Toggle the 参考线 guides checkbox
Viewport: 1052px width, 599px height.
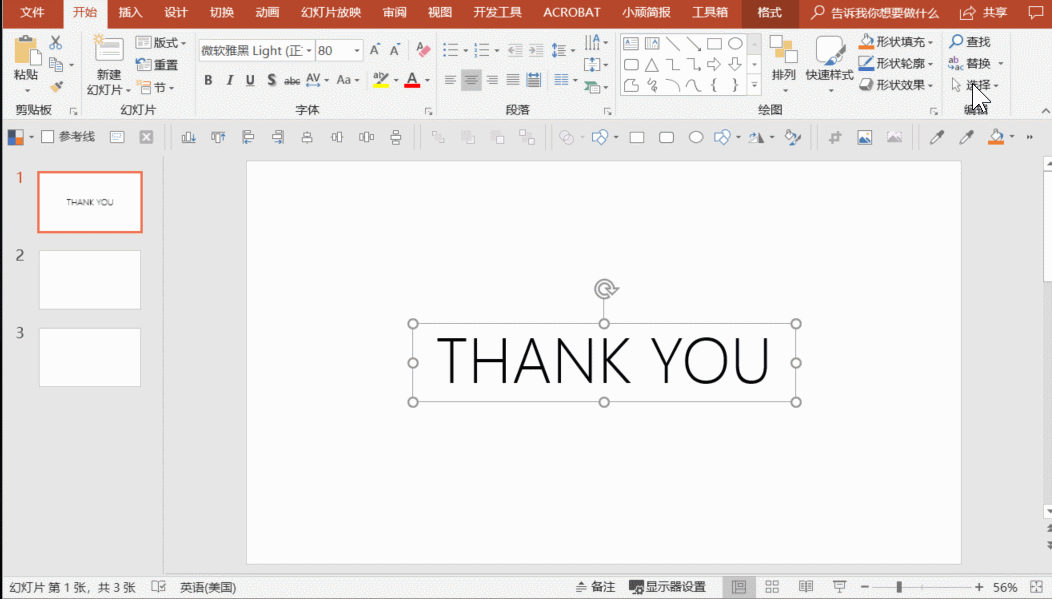coord(48,137)
